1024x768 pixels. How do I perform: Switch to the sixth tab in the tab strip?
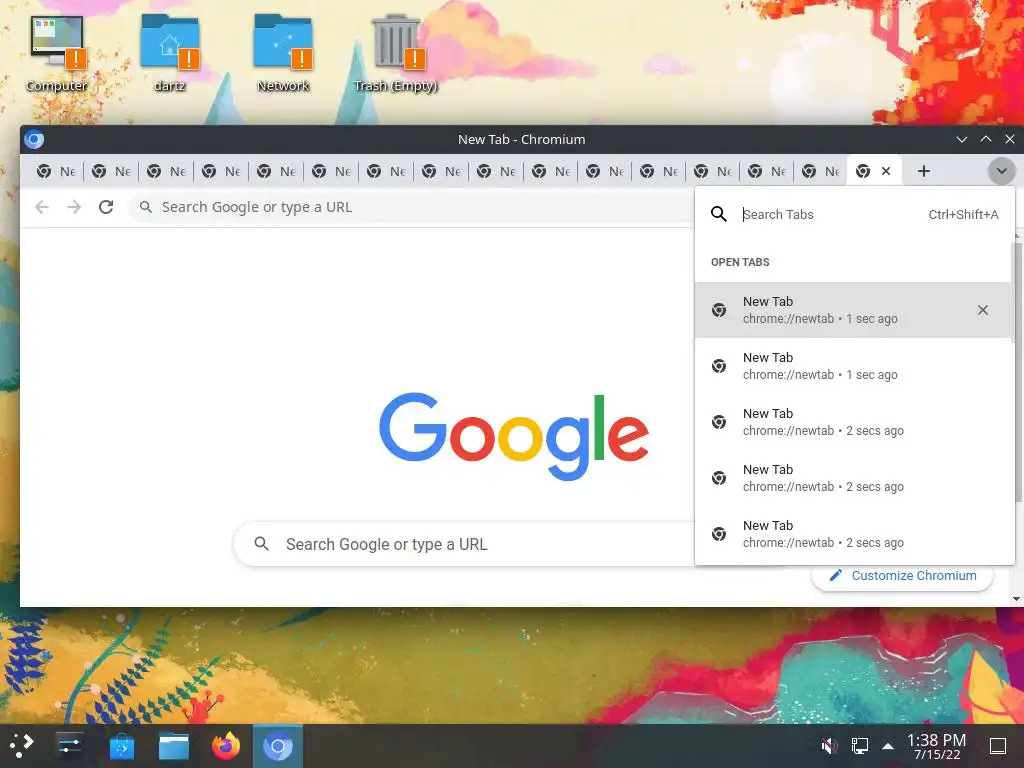(330, 171)
